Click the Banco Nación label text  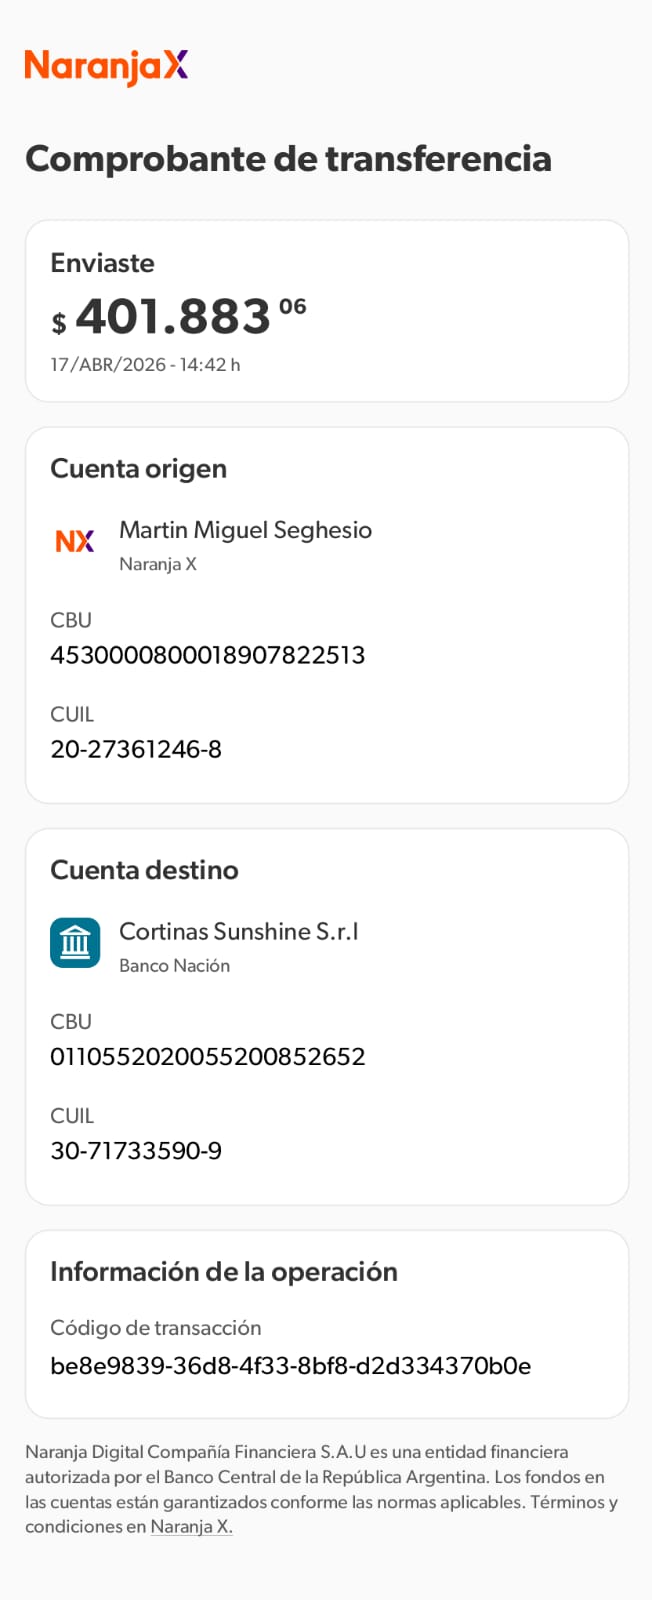click(x=174, y=966)
